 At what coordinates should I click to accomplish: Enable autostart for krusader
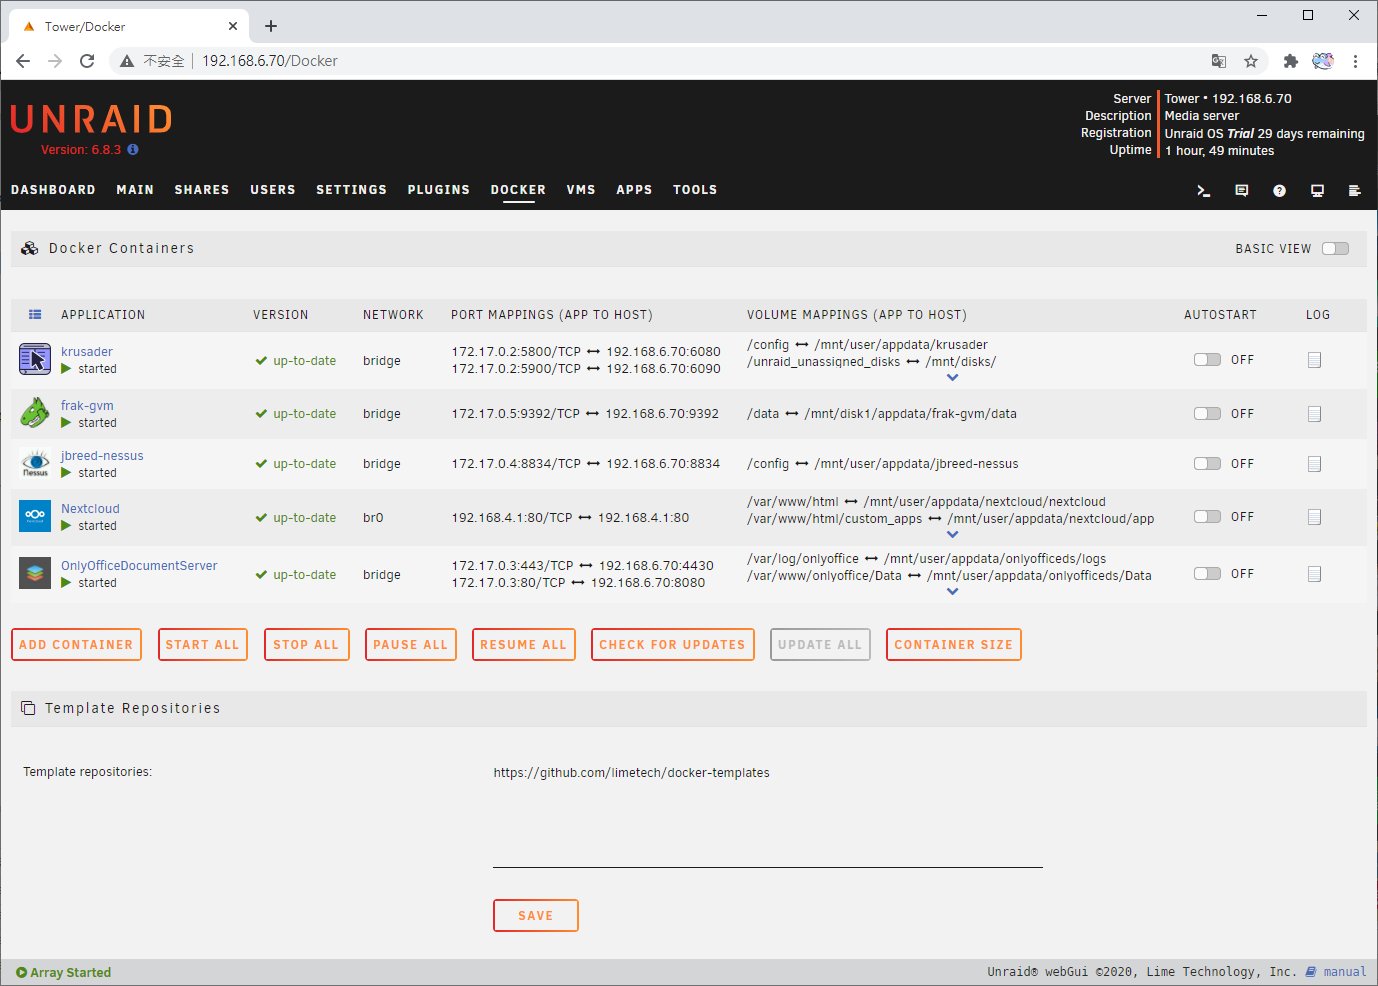[x=1207, y=360]
